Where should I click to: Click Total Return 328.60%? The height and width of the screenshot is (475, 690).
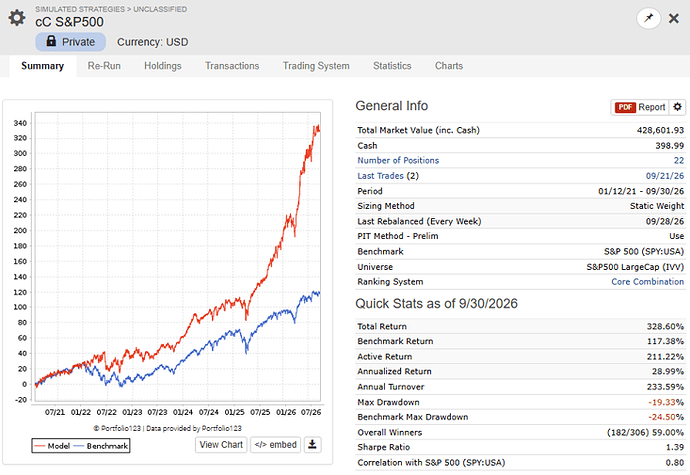[665, 327]
